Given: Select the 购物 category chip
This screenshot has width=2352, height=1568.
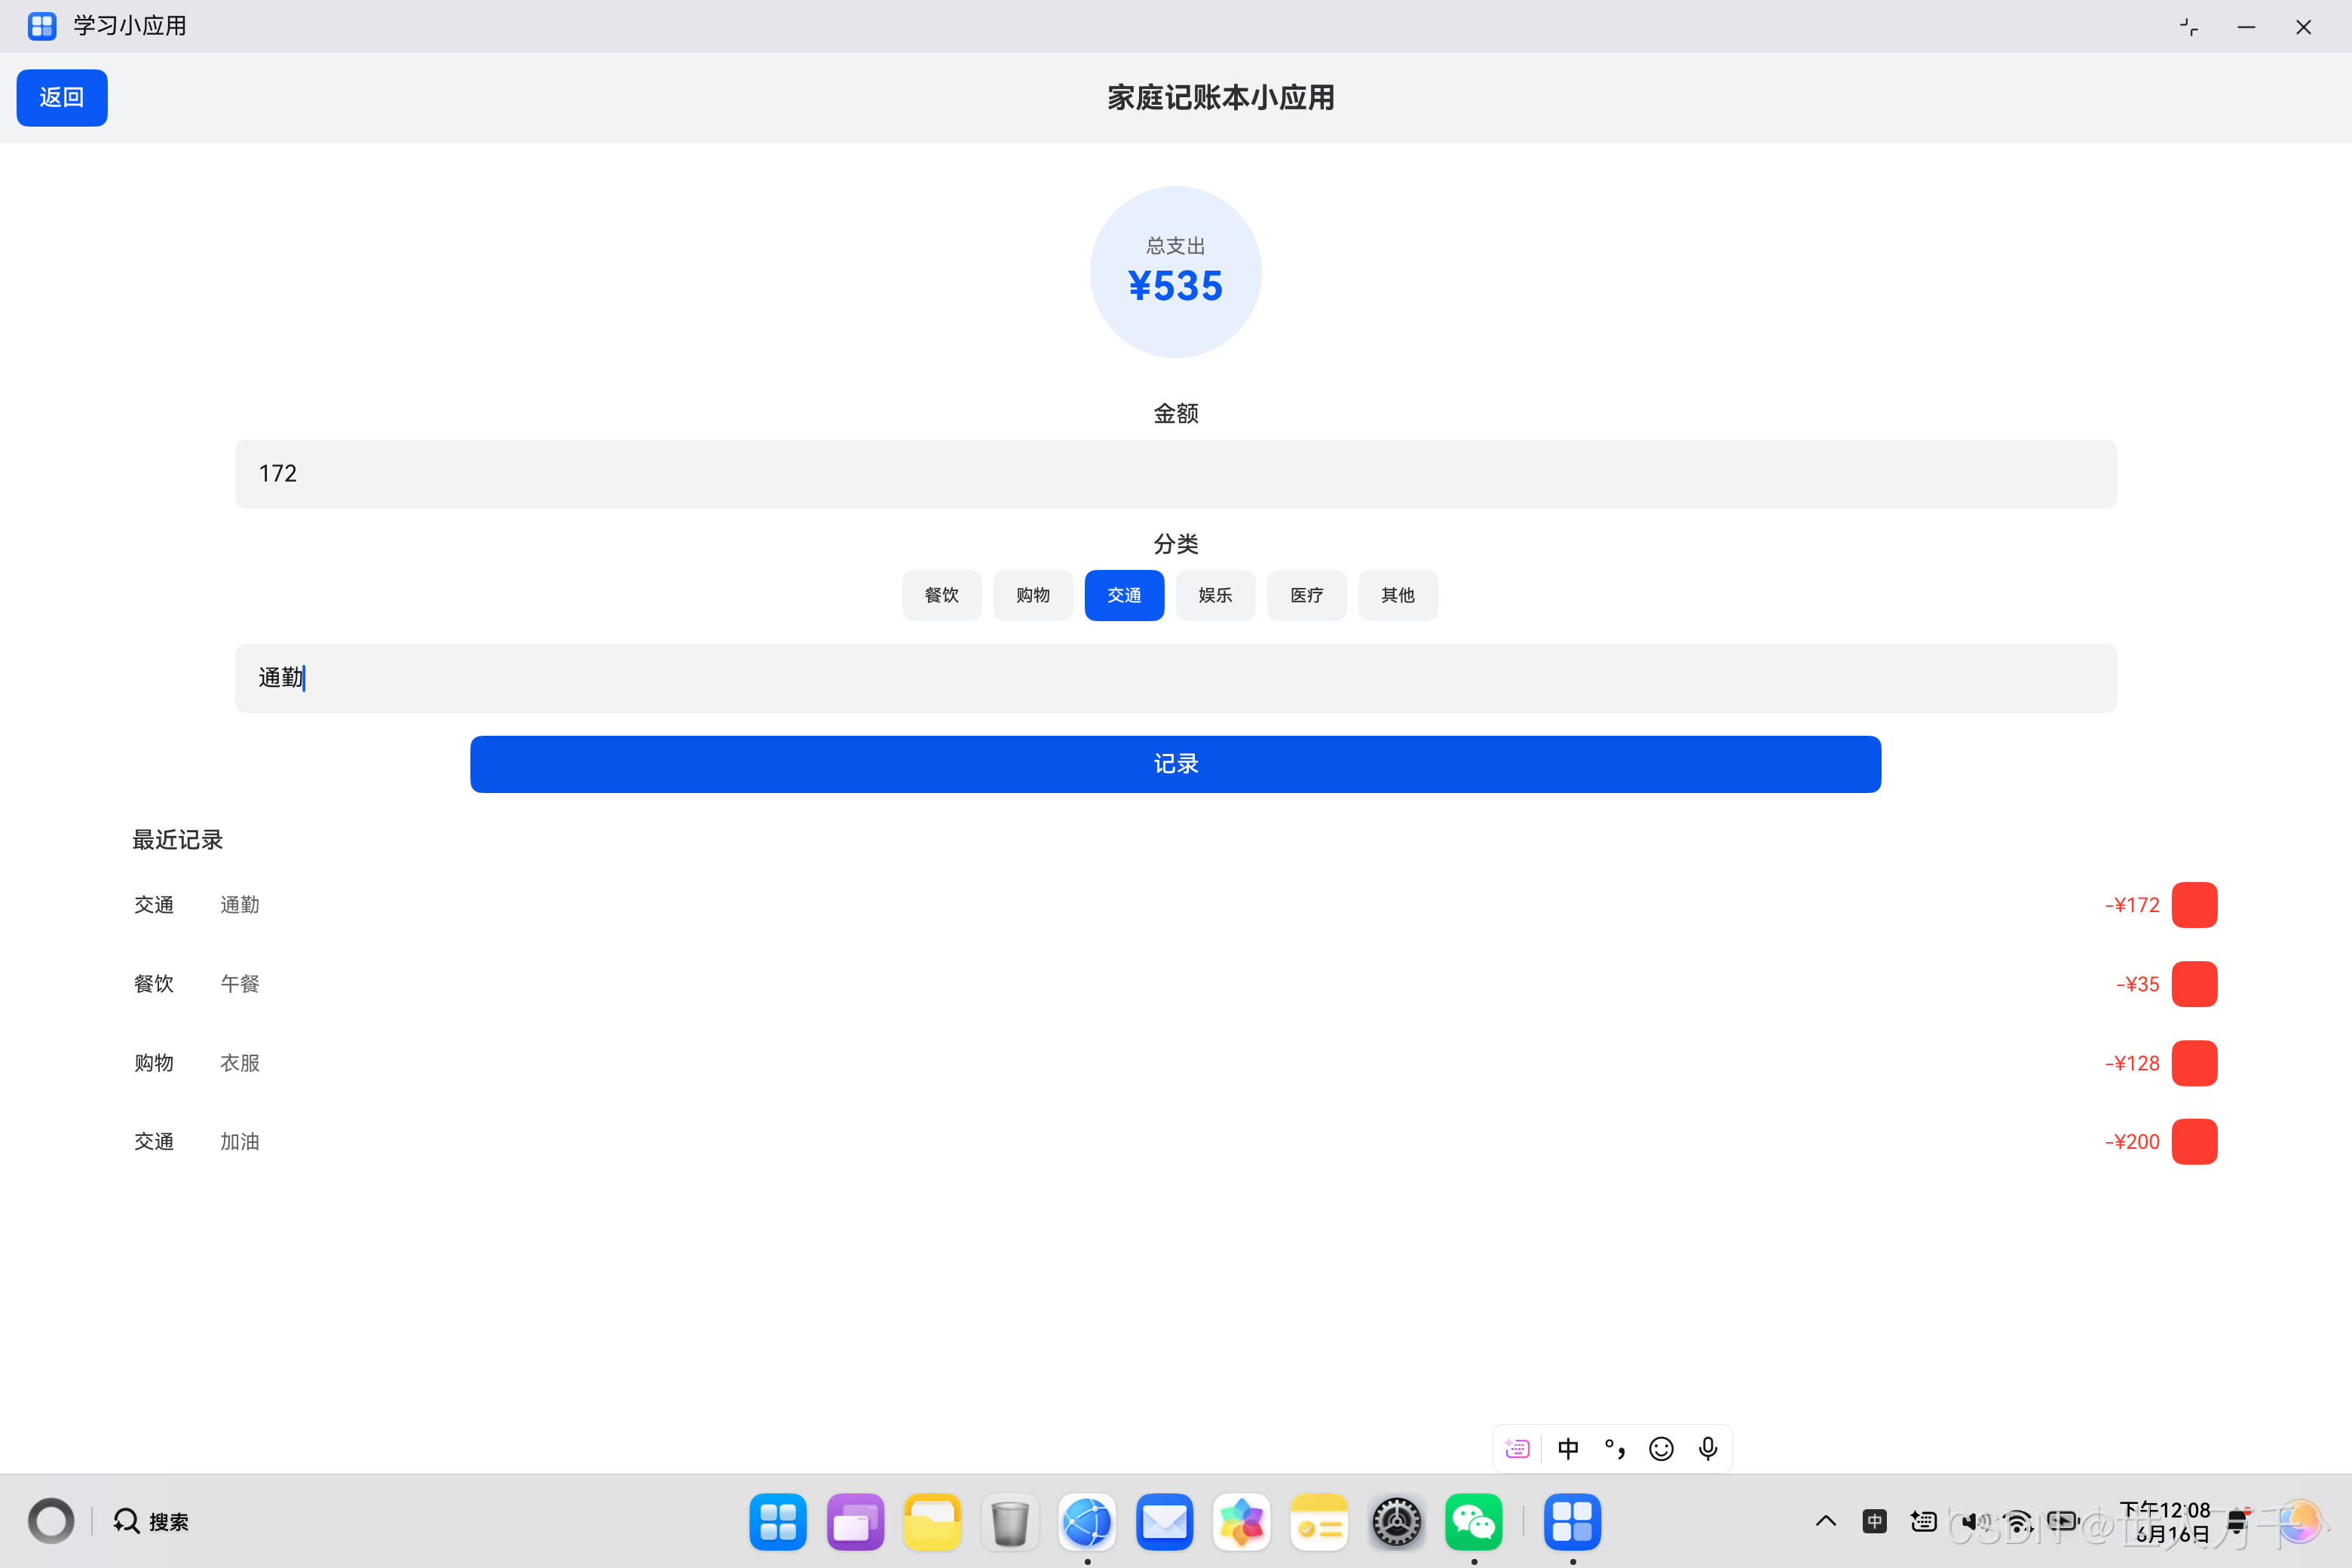Looking at the screenshot, I should coord(1033,596).
